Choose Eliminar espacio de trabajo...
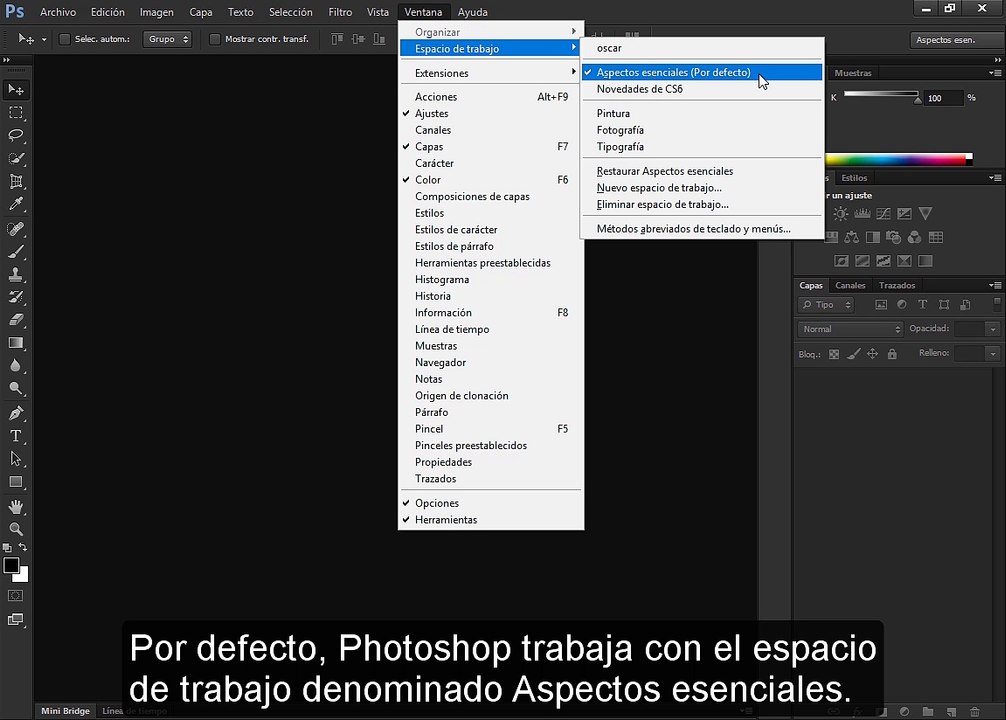This screenshot has width=1006, height=720. click(702, 205)
